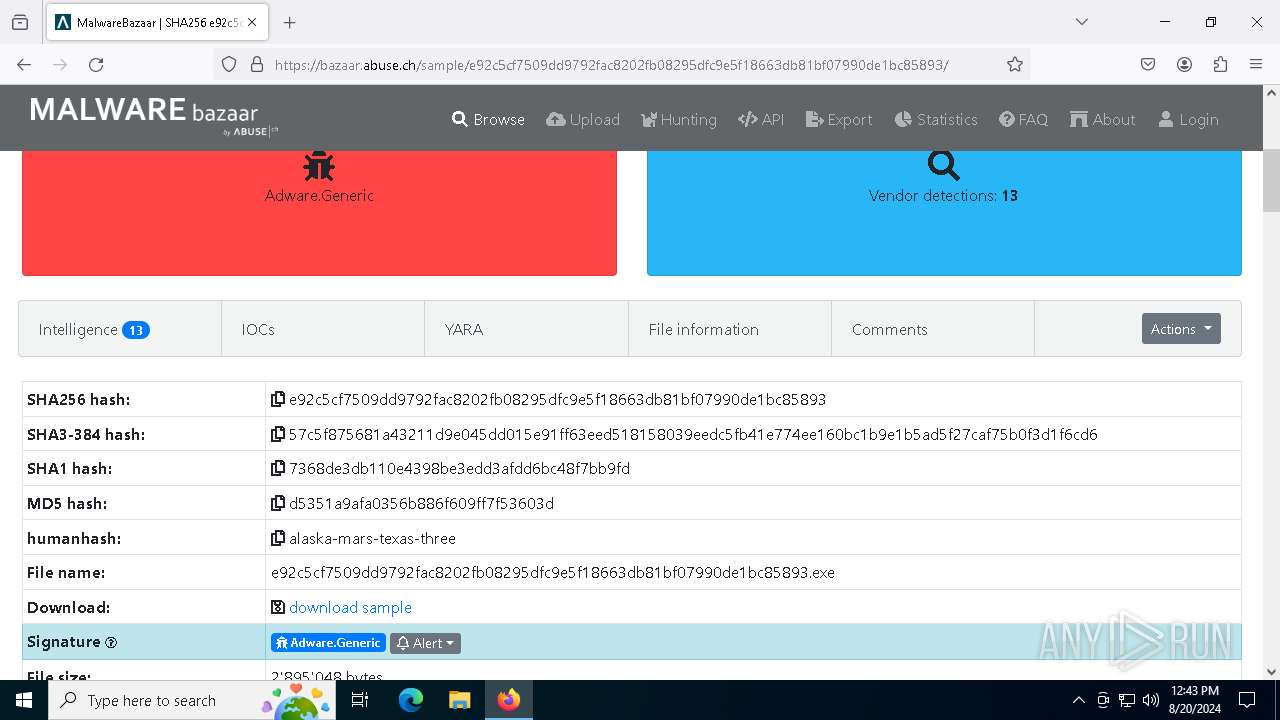The image size is (1280, 720).
Task: Click the bug icon in red panel
Action: [319, 165]
